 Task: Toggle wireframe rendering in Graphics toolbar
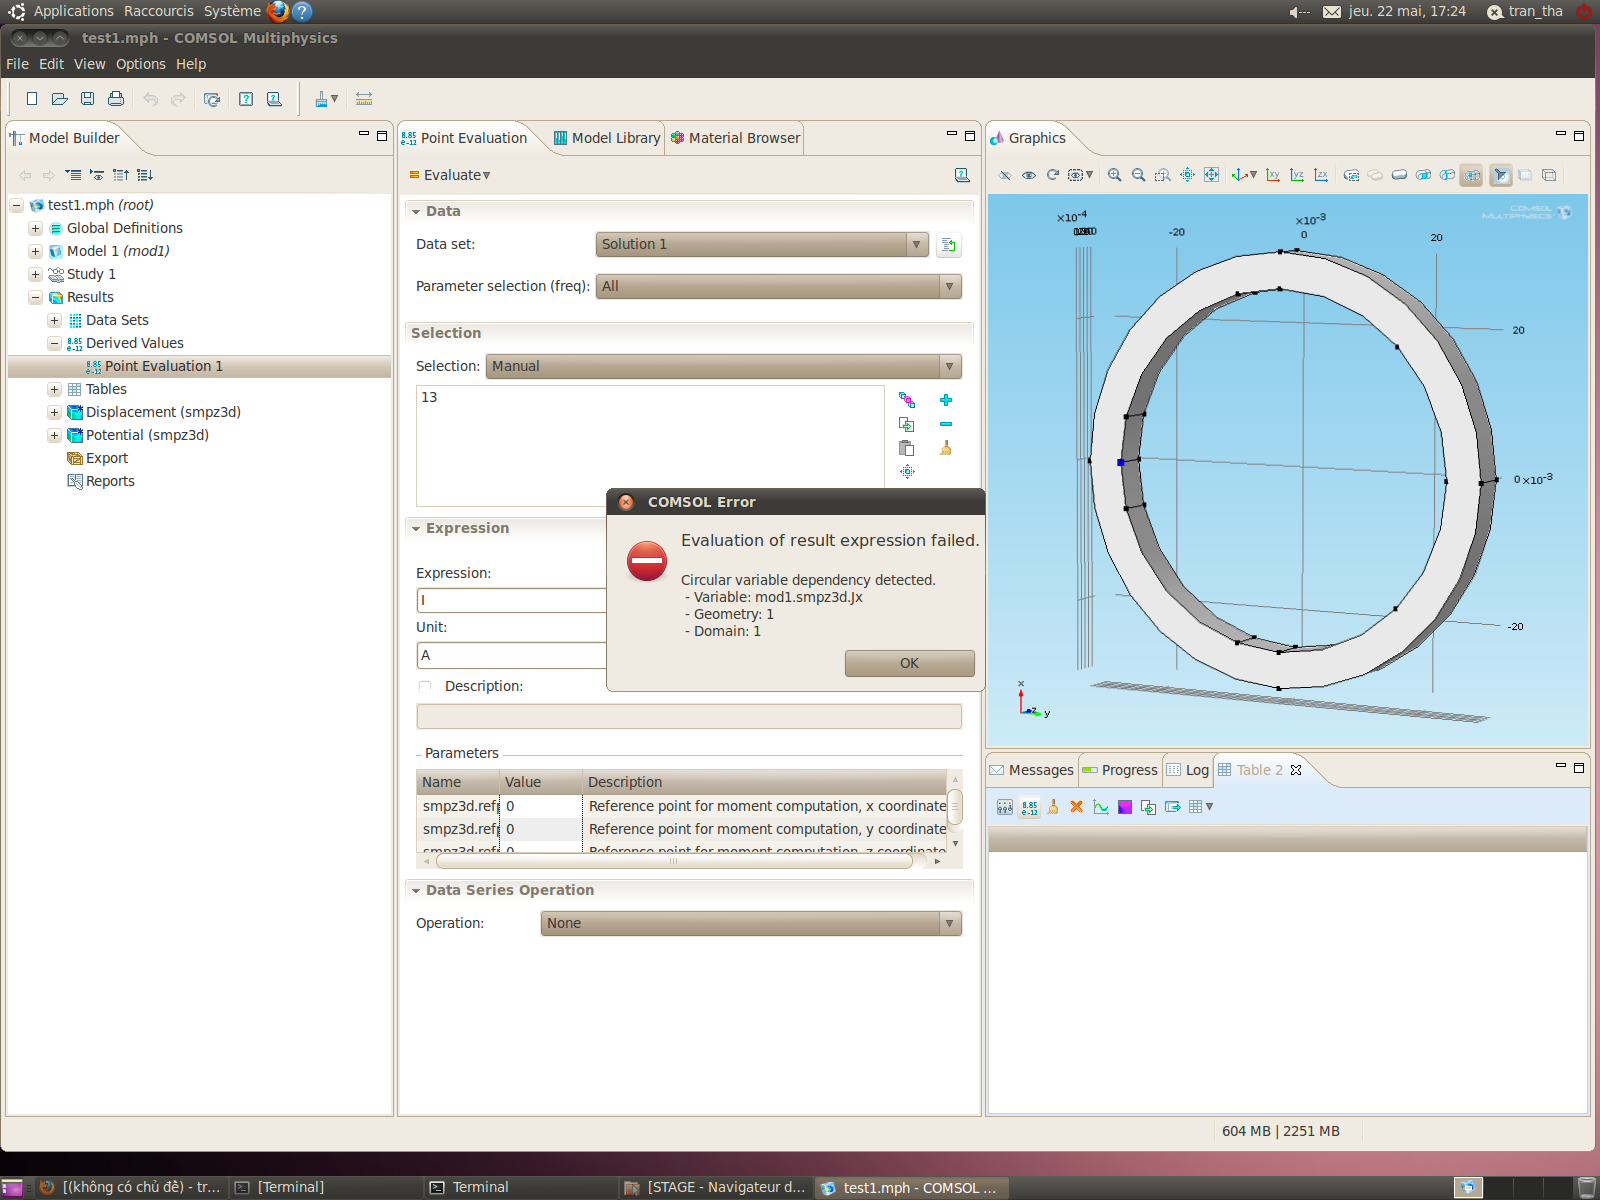[1549, 175]
